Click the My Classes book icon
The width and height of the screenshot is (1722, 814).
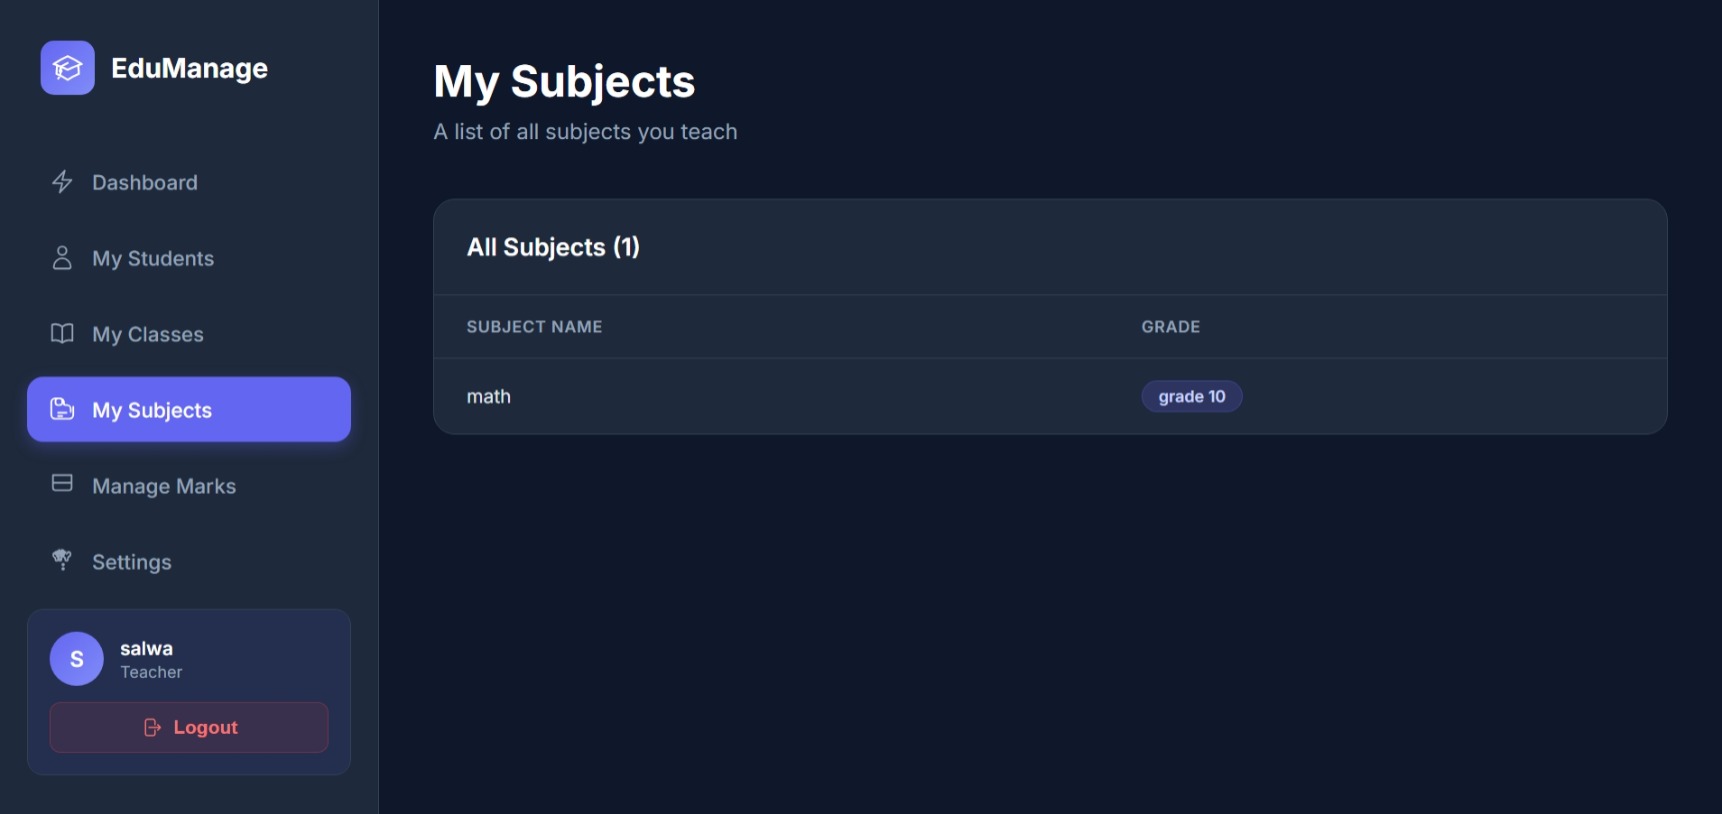62,334
